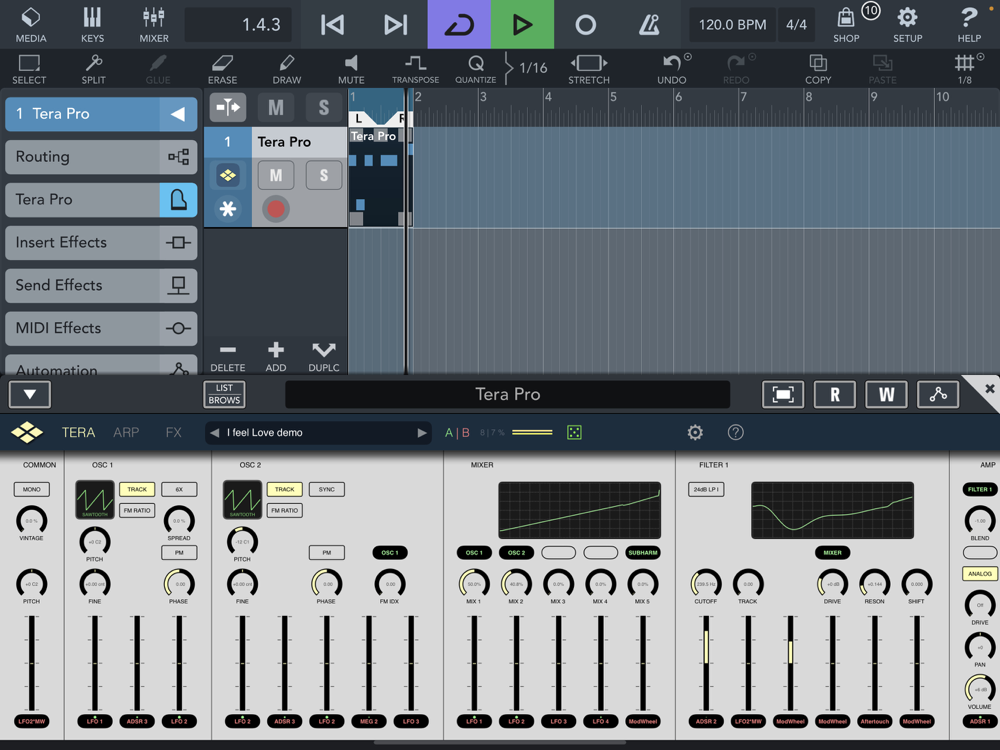Screen dimensions: 1000x750
Task: Choose the Draw pencil tool
Action: coord(287,68)
